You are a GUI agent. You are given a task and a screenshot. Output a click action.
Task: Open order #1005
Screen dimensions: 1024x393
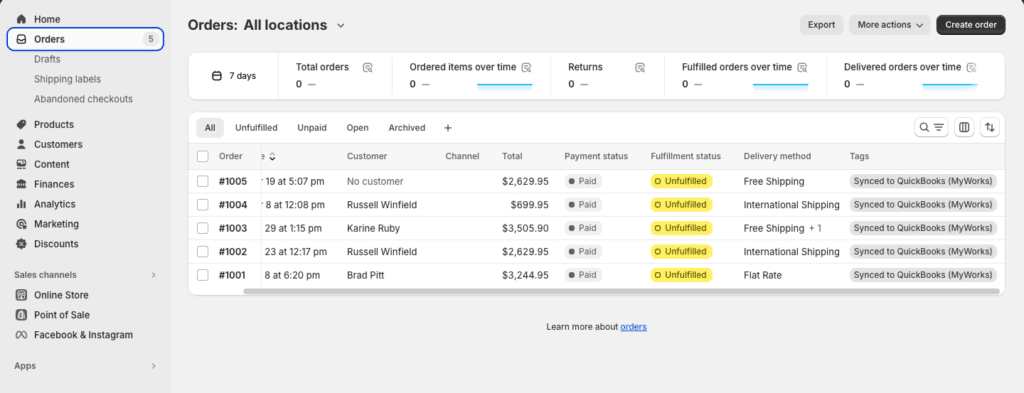(232, 181)
